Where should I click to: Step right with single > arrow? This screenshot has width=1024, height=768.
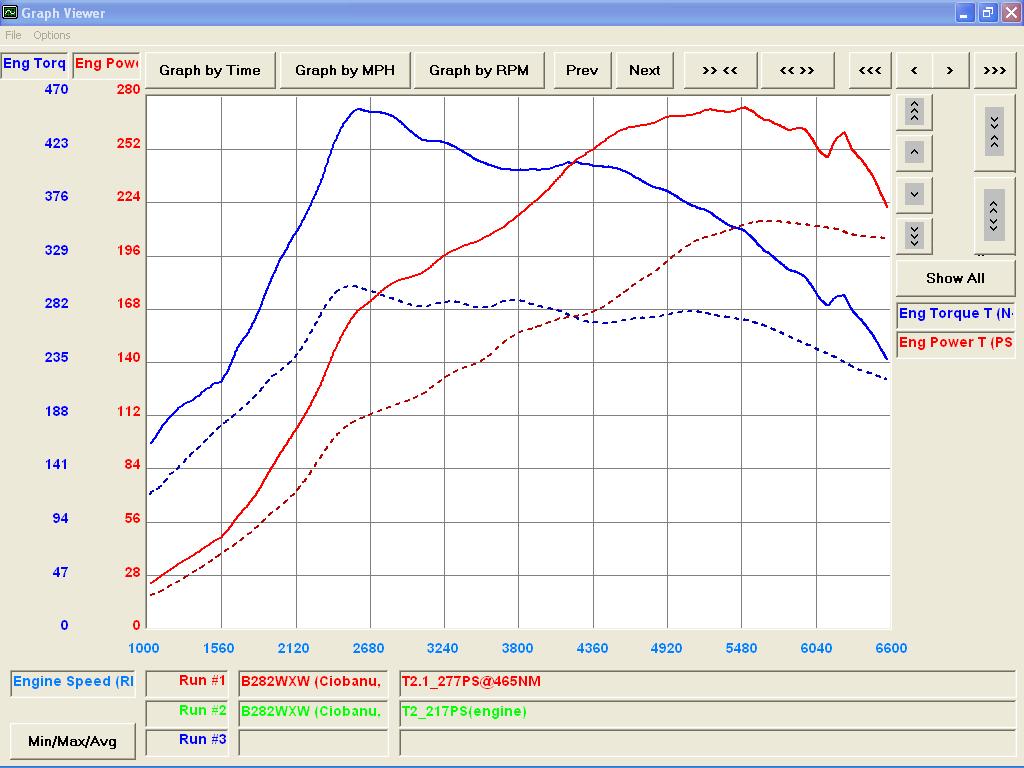pyautogui.click(x=950, y=71)
